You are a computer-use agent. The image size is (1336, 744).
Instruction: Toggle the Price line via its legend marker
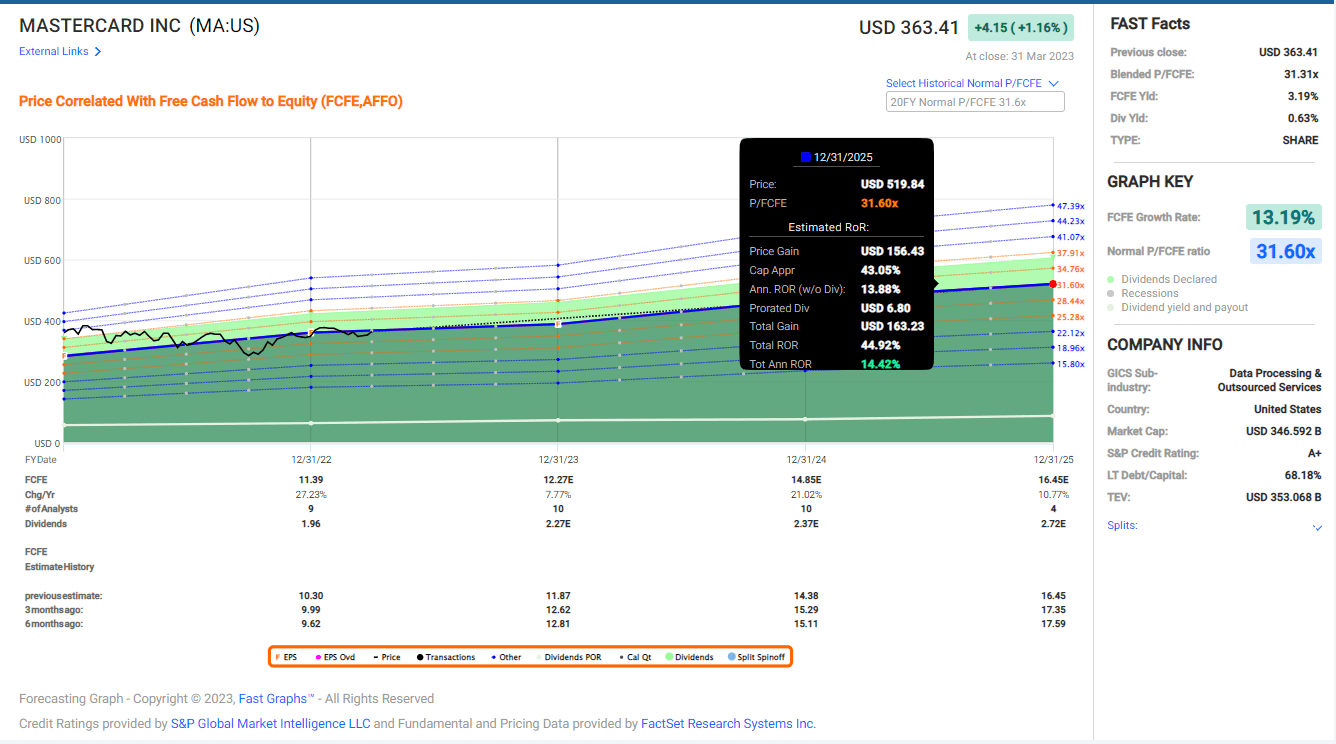click(x=375, y=657)
